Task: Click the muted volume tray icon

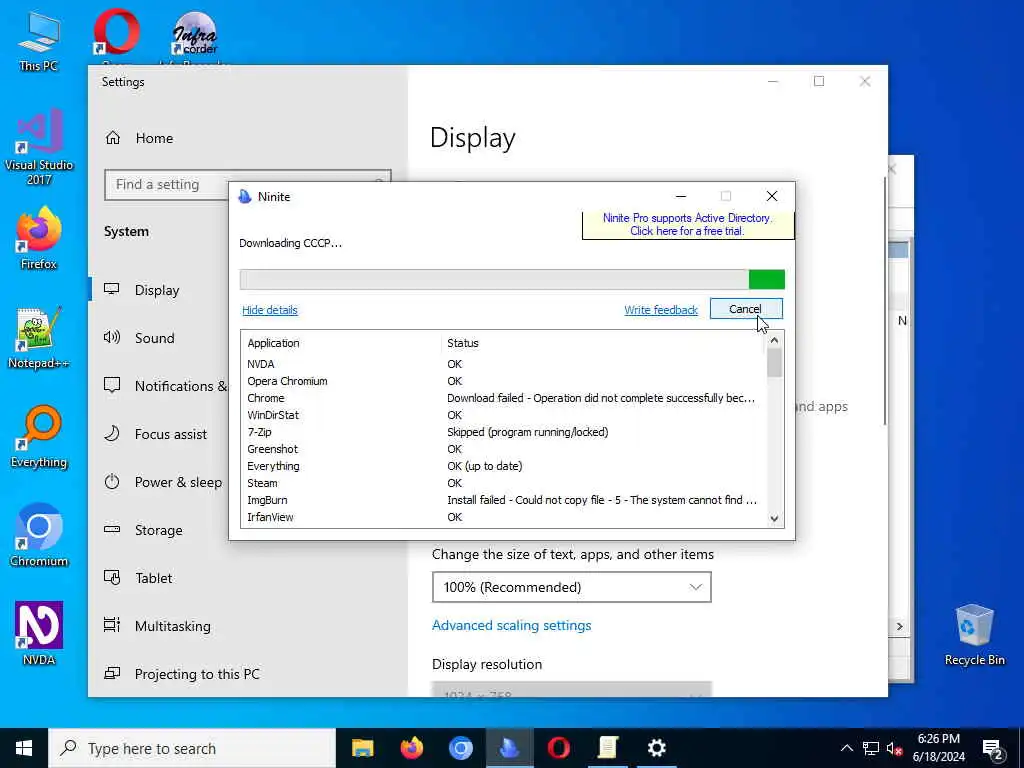Action: coord(895,748)
